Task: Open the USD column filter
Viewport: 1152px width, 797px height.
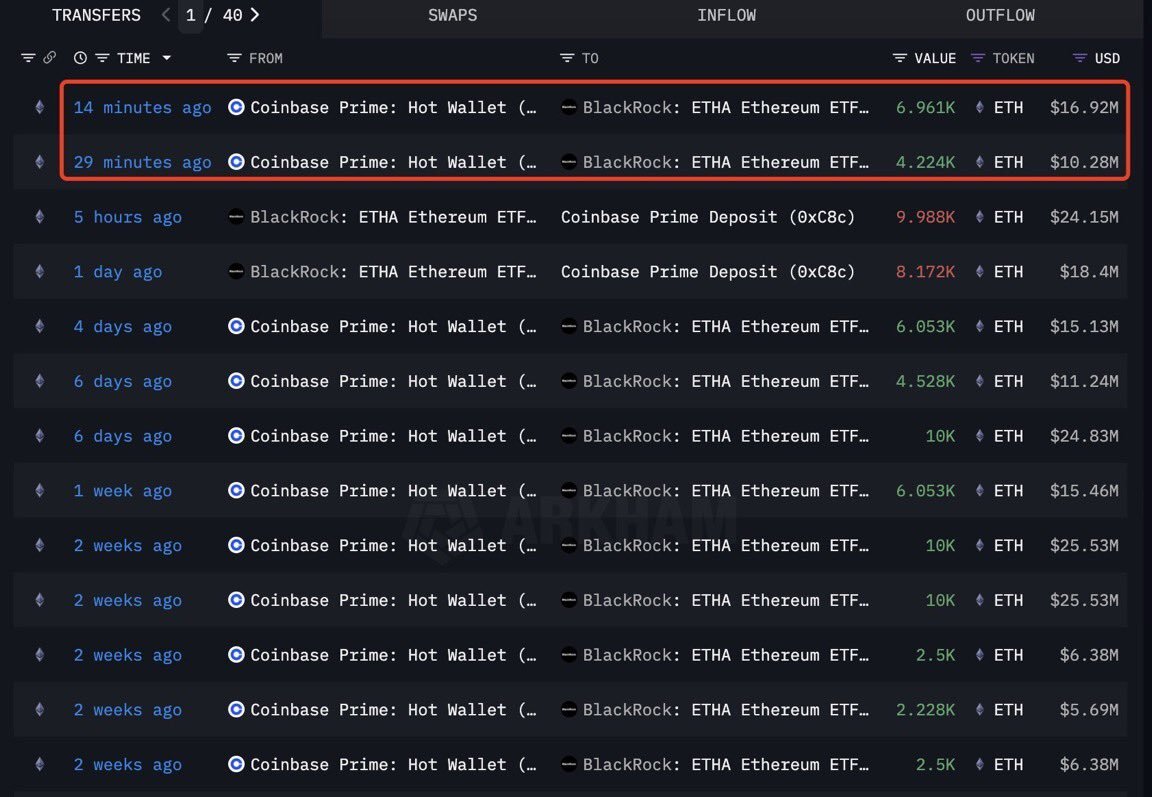Action: [1079, 58]
